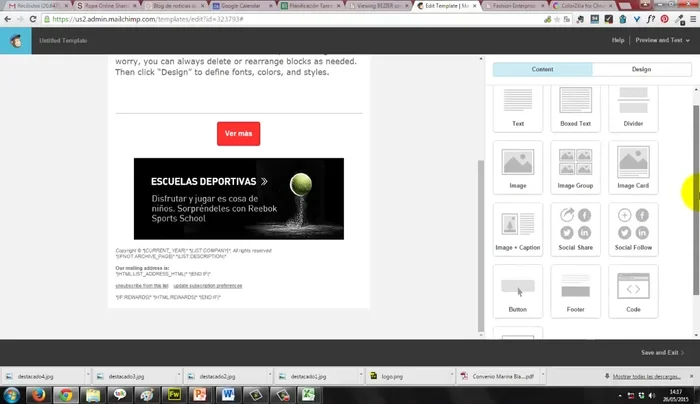Insert an Image Card block

tap(633, 167)
